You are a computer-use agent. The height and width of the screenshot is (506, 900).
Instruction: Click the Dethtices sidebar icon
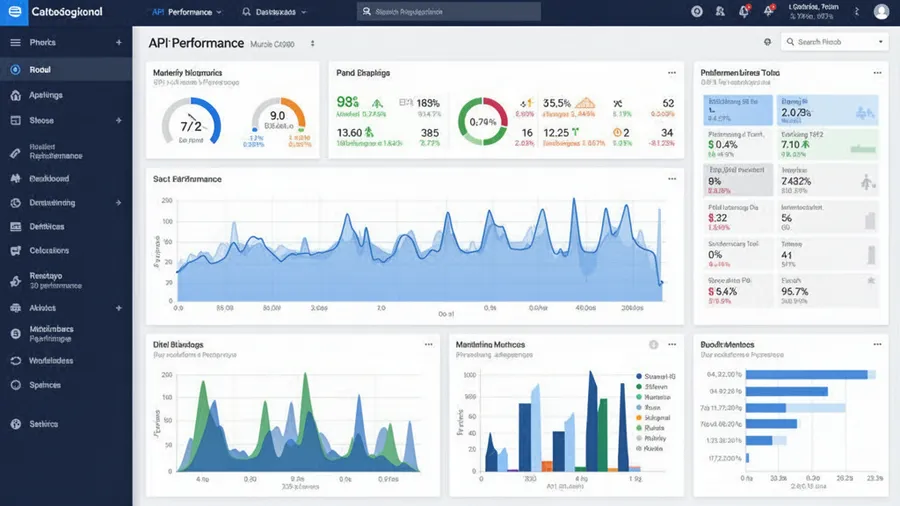(x=15, y=227)
